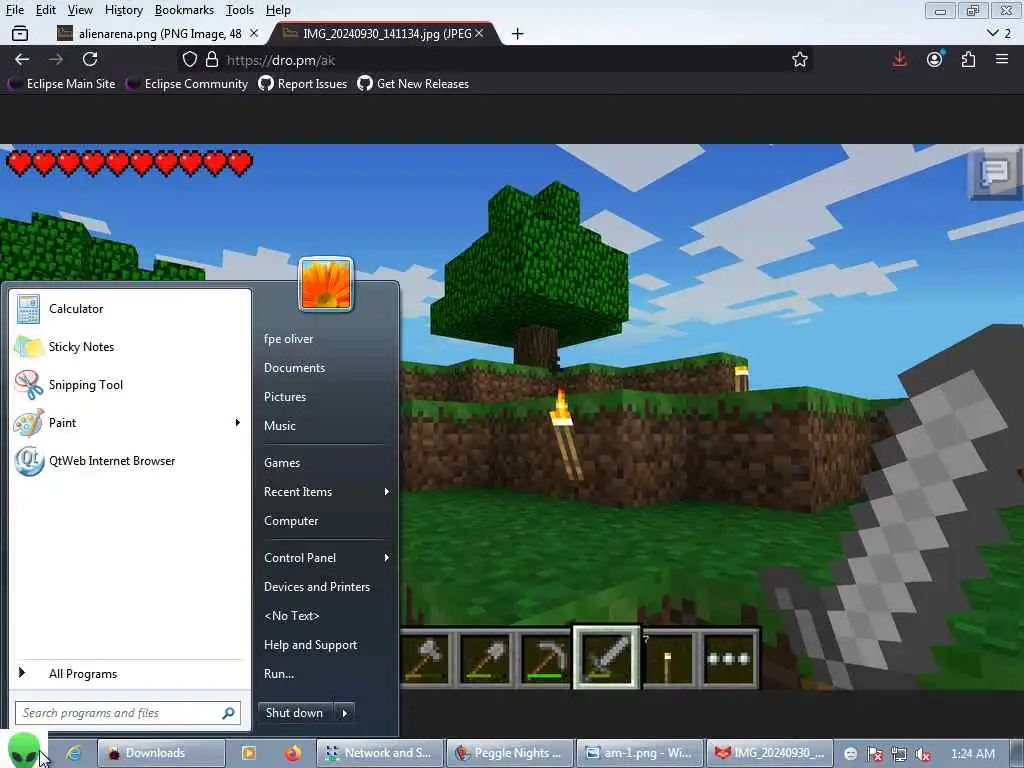Open the Shut down options arrow
Screen dimensions: 1024x768
(x=345, y=713)
